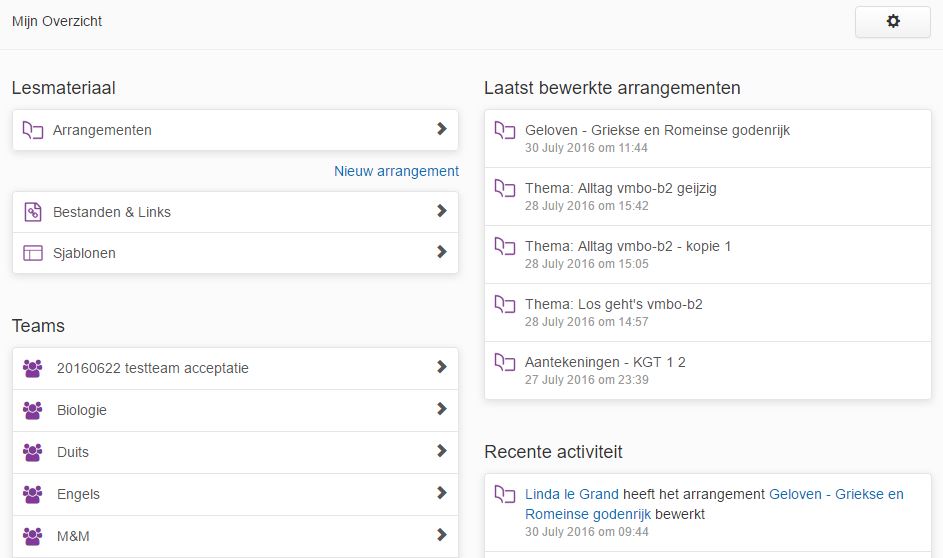The width and height of the screenshot is (943, 558).
Task: Click icon beside Aantekeningen - KGT 1 2
Action: coord(505,362)
